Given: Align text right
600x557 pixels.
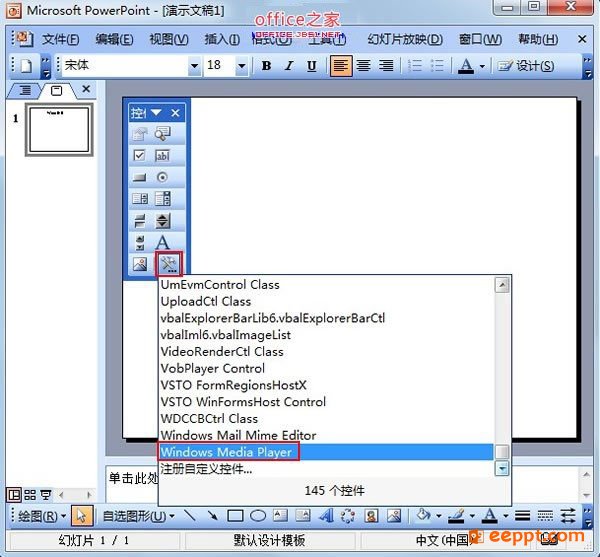Looking at the screenshot, I should [x=386, y=66].
